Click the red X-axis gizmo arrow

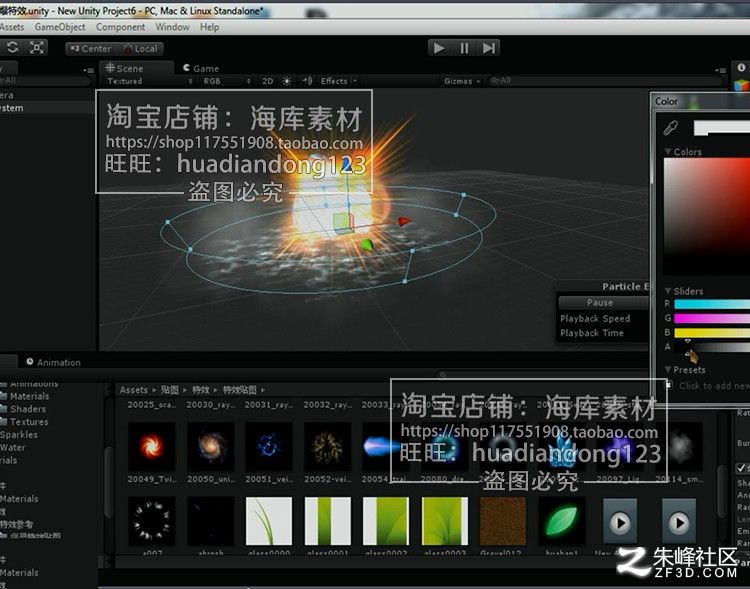point(404,221)
